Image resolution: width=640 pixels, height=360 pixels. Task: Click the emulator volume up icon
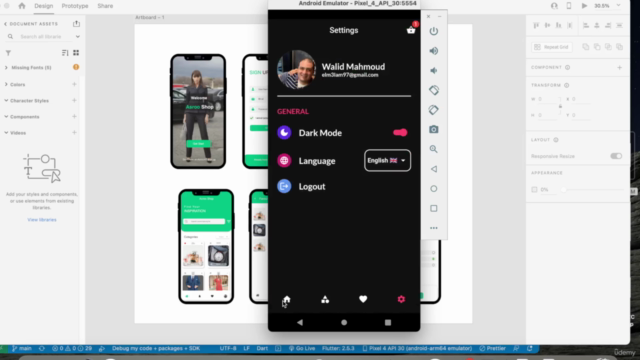(433, 51)
